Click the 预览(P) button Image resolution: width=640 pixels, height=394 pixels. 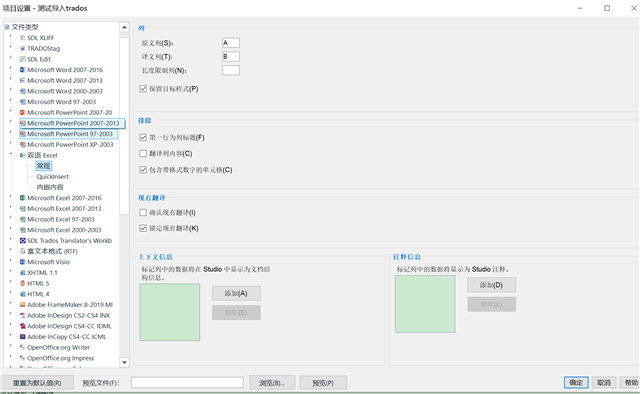pyautogui.click(x=323, y=383)
